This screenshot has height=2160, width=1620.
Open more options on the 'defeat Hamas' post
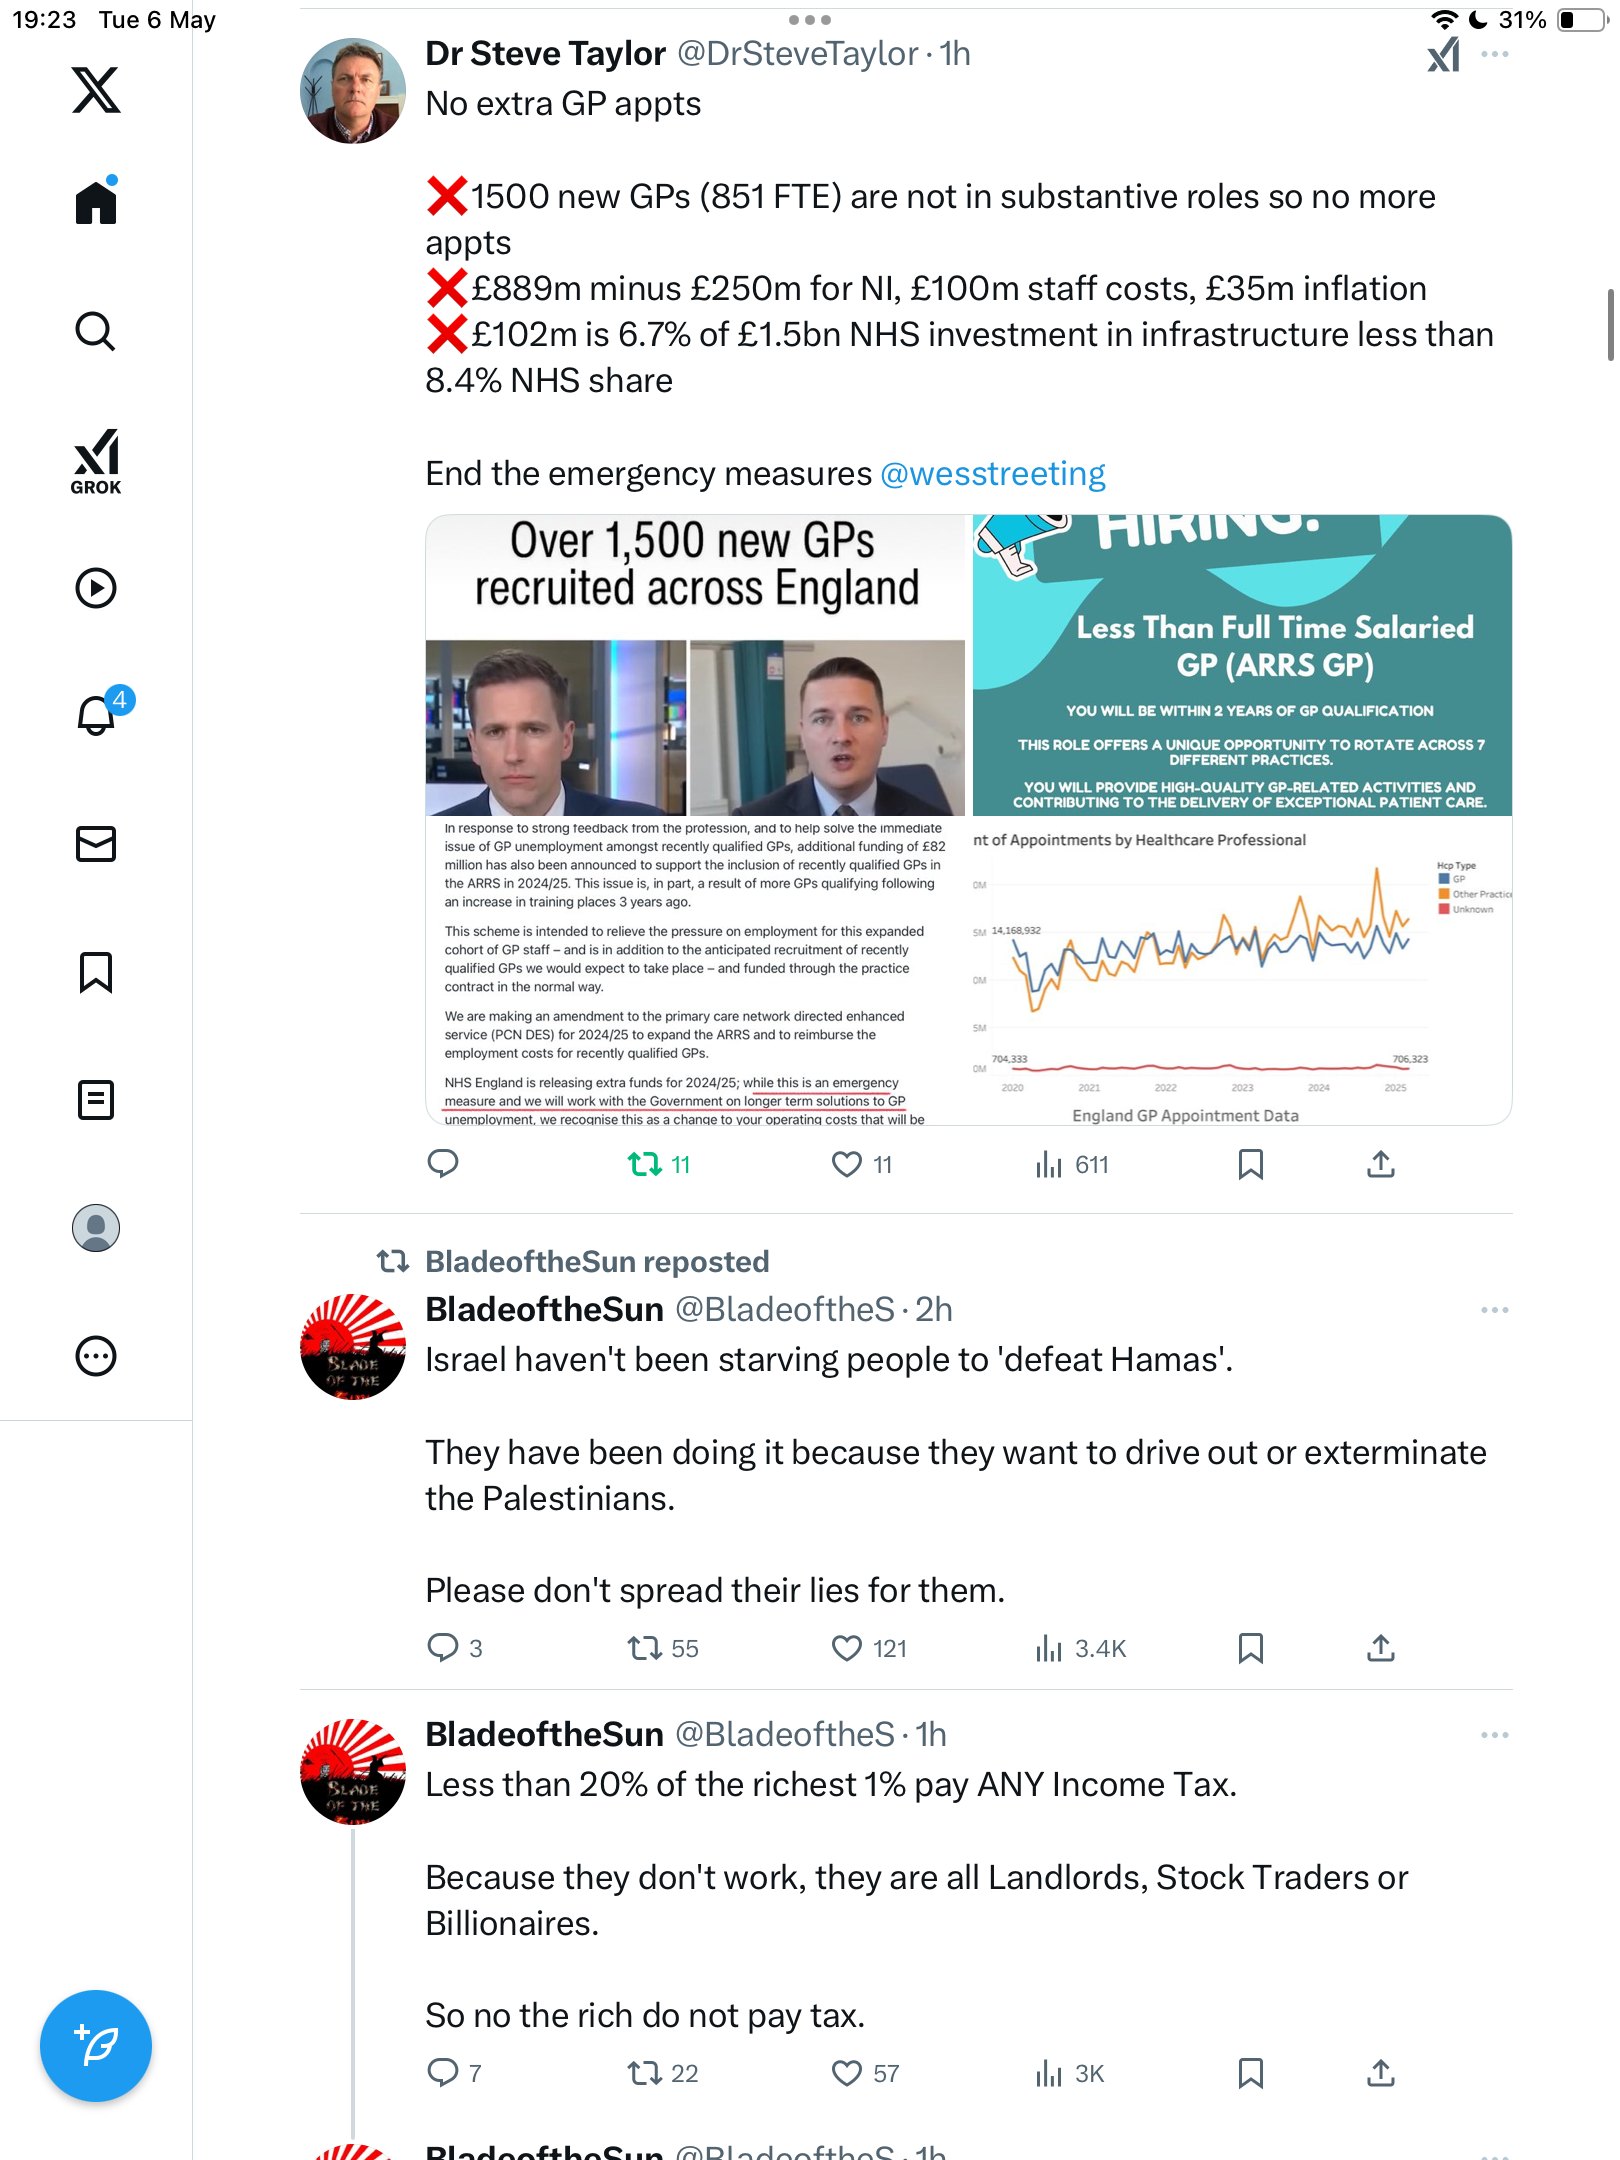1495,1310
